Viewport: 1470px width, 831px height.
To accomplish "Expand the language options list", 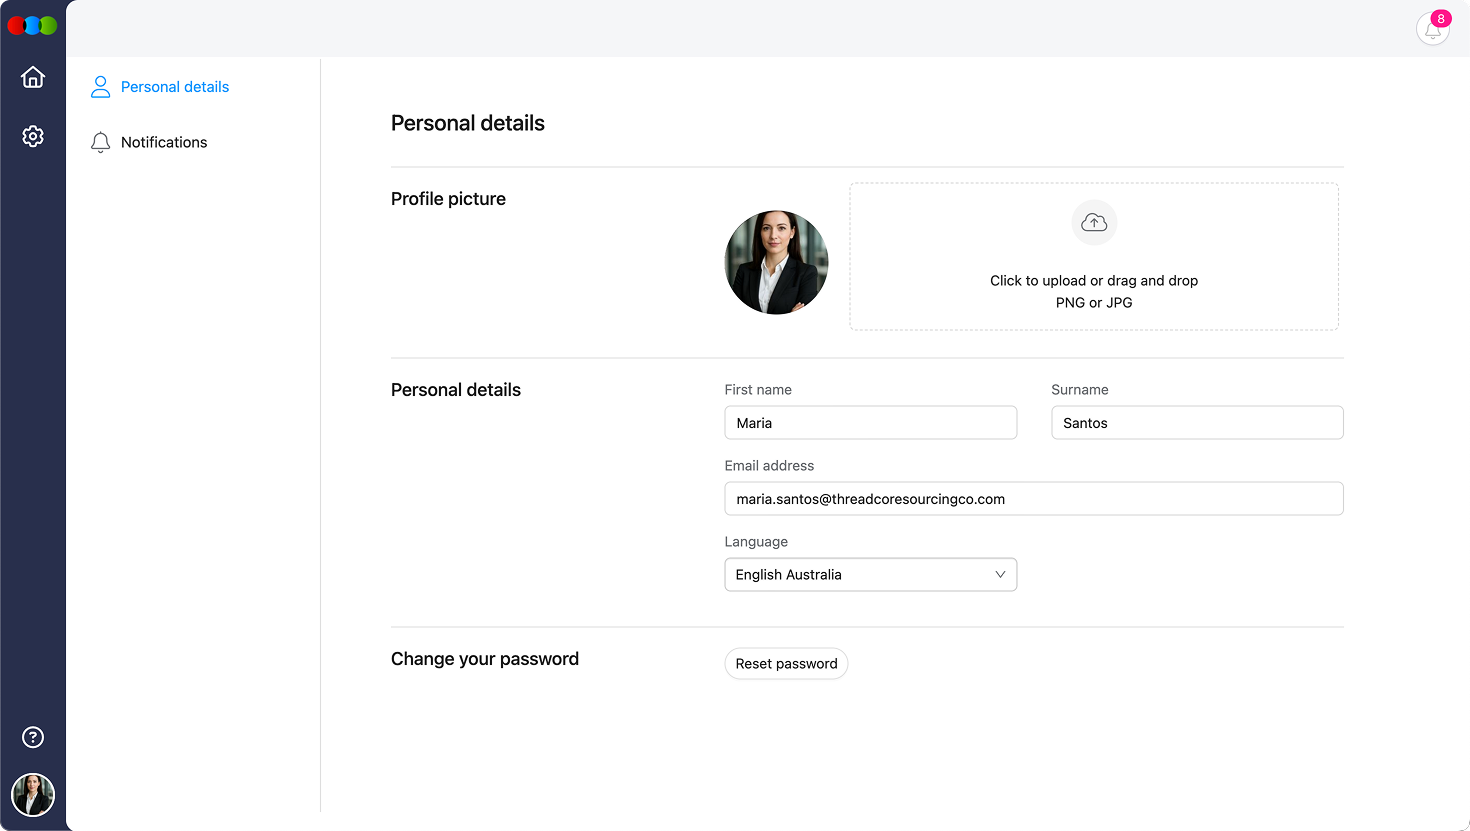I will [870, 574].
